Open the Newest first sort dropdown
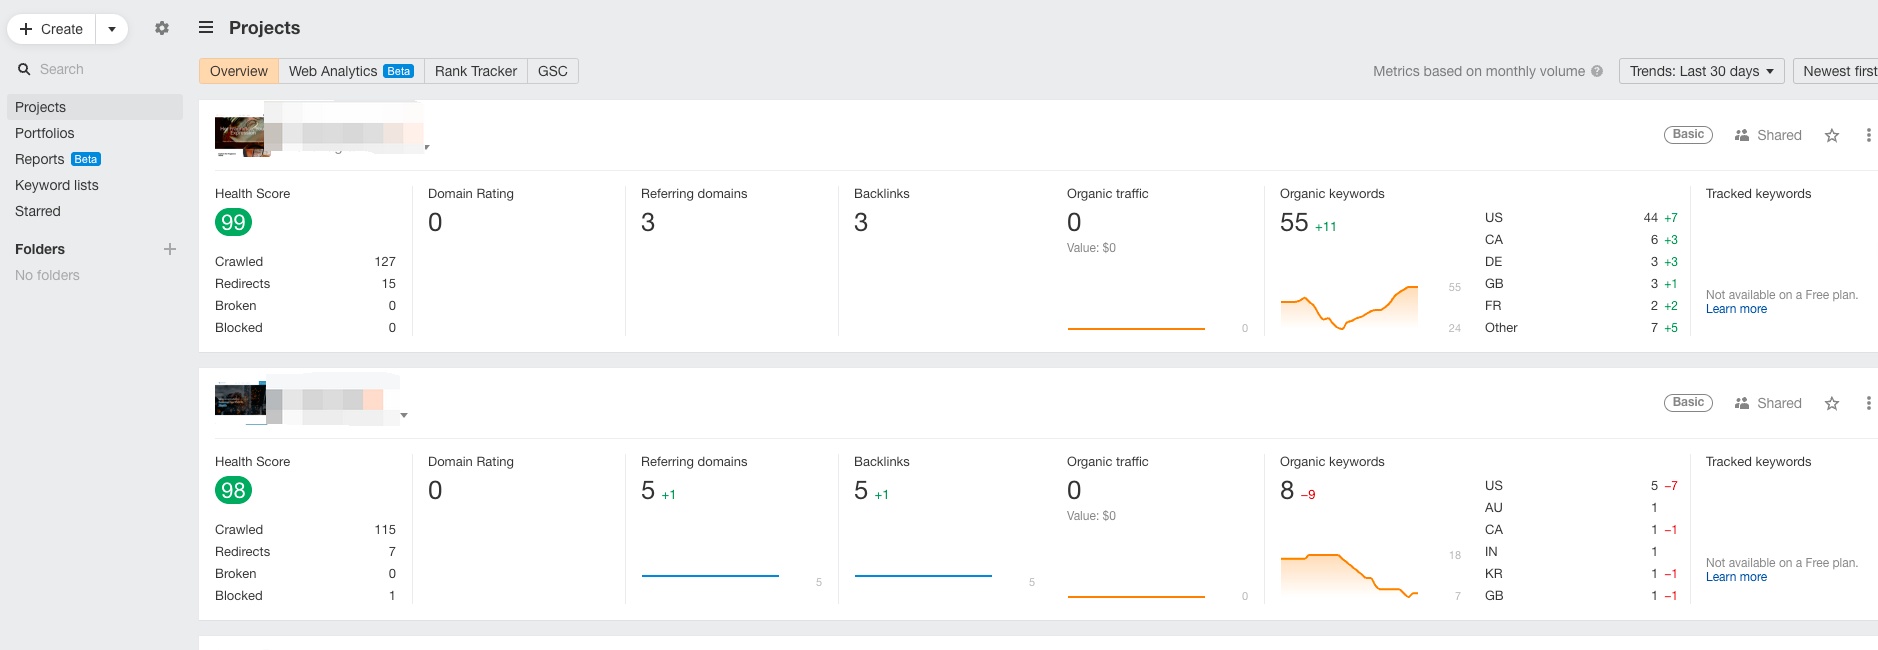 pos(1838,71)
